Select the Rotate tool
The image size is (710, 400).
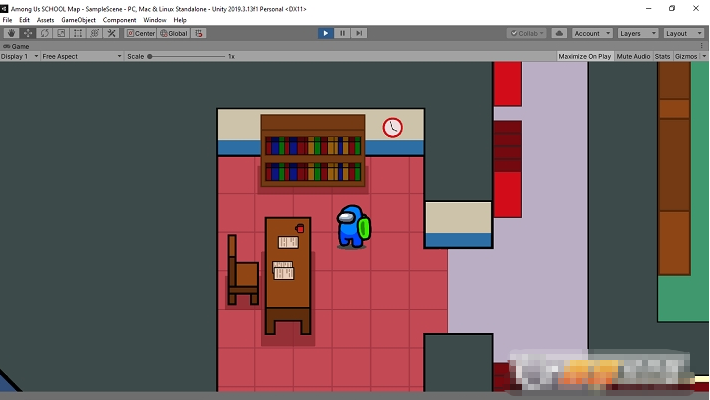coord(45,33)
